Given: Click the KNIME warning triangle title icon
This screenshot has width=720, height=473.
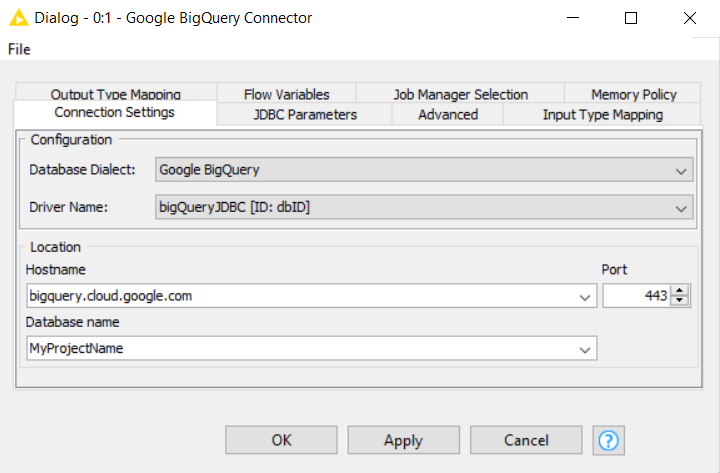Looking at the screenshot, I should click(19, 18).
